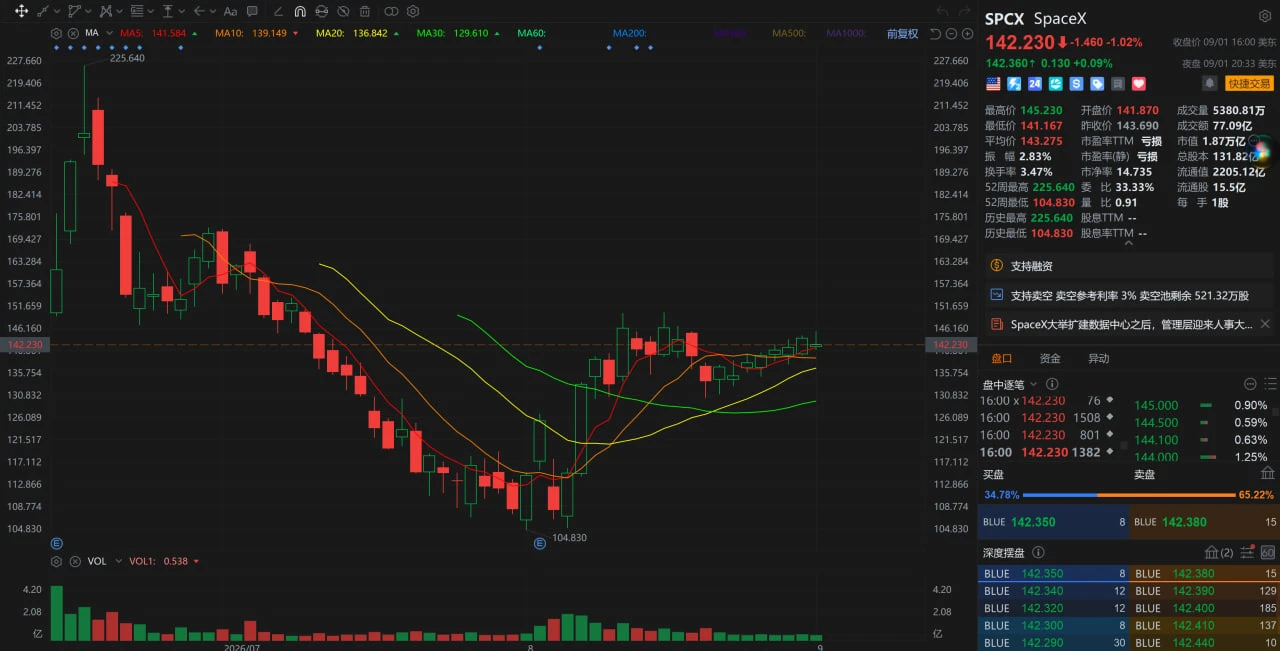Viewport: 1280px width, 651px height.
Task: Select the pitchfork channel drawing tool
Action: point(105,11)
